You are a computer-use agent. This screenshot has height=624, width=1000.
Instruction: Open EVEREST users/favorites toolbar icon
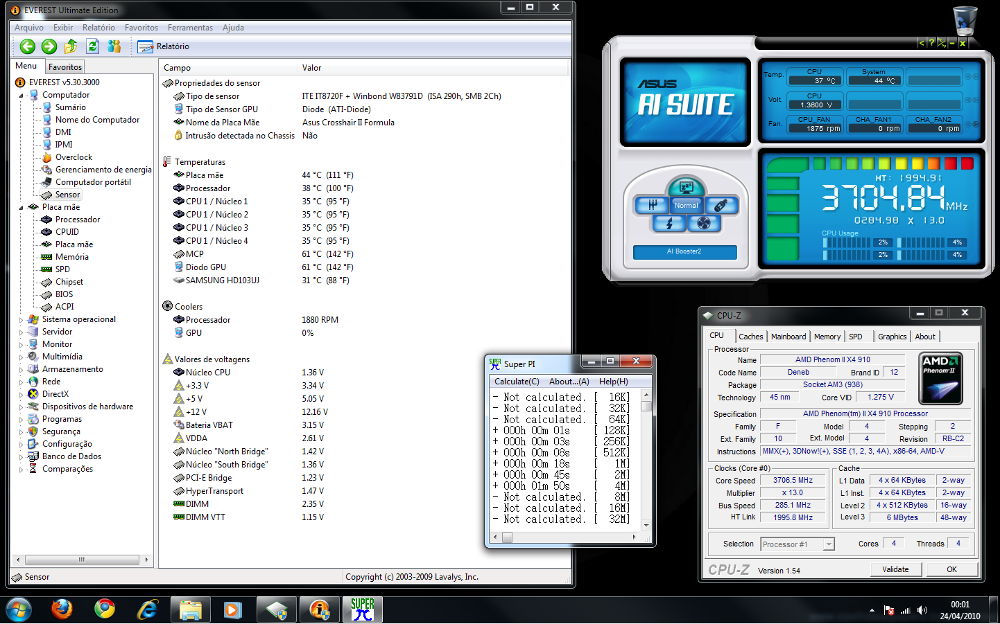pyautogui.click(x=114, y=46)
